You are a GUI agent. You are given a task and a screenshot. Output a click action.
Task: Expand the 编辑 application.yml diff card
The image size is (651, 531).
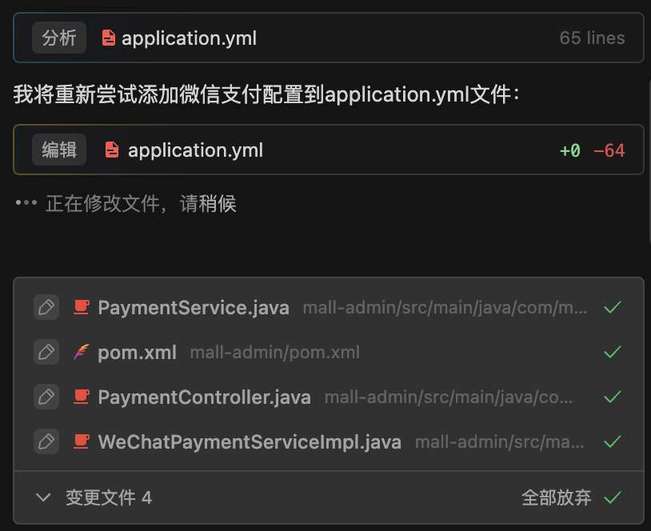tap(328, 149)
